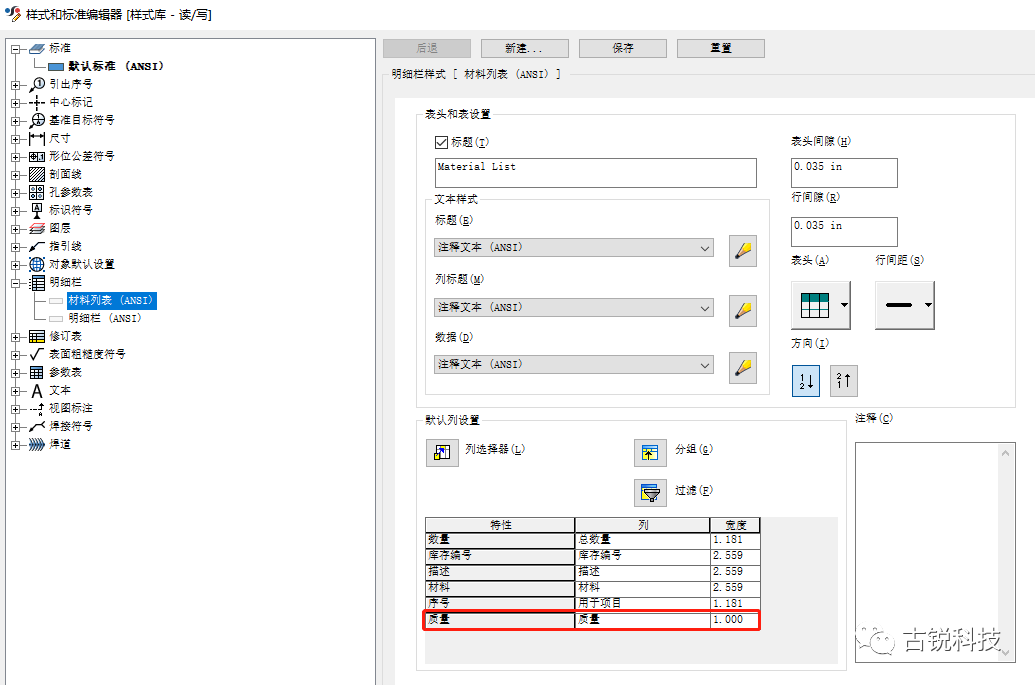This screenshot has height=685, width=1035.
Task: Click the 中心标记 center mark icon
Action: (x=37, y=102)
